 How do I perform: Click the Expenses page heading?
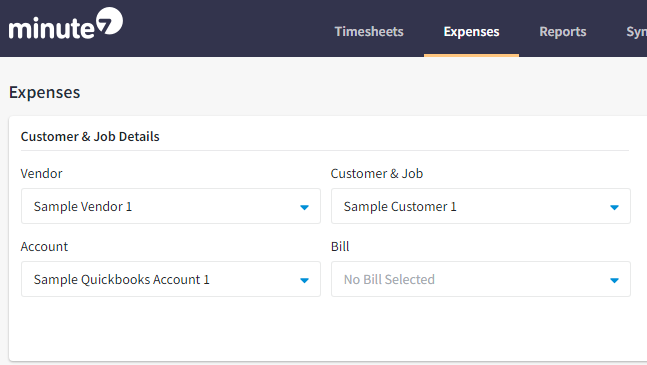point(45,92)
